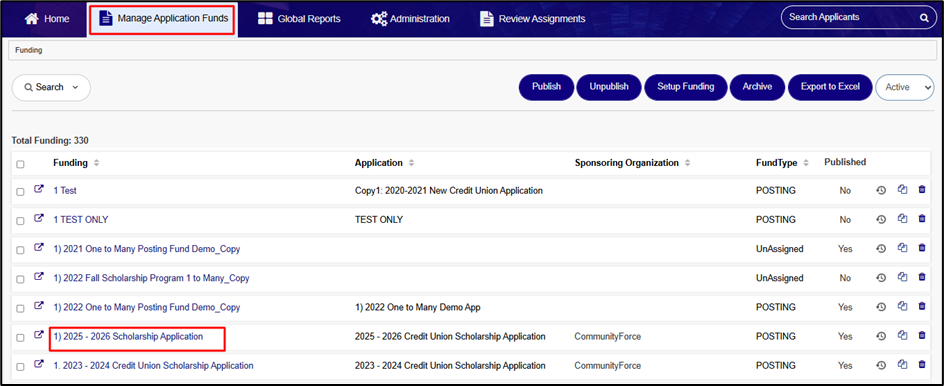
Task: Click Setup Funding button
Action: pos(686,87)
